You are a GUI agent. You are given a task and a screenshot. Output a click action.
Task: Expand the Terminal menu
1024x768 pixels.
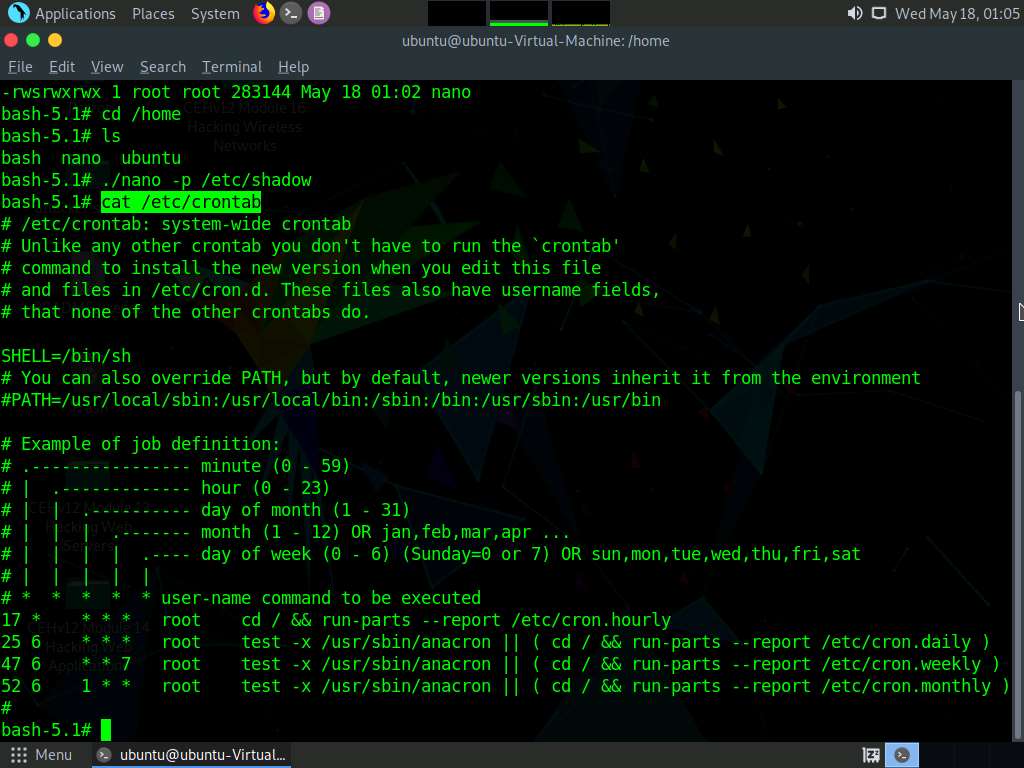[x=232, y=67]
